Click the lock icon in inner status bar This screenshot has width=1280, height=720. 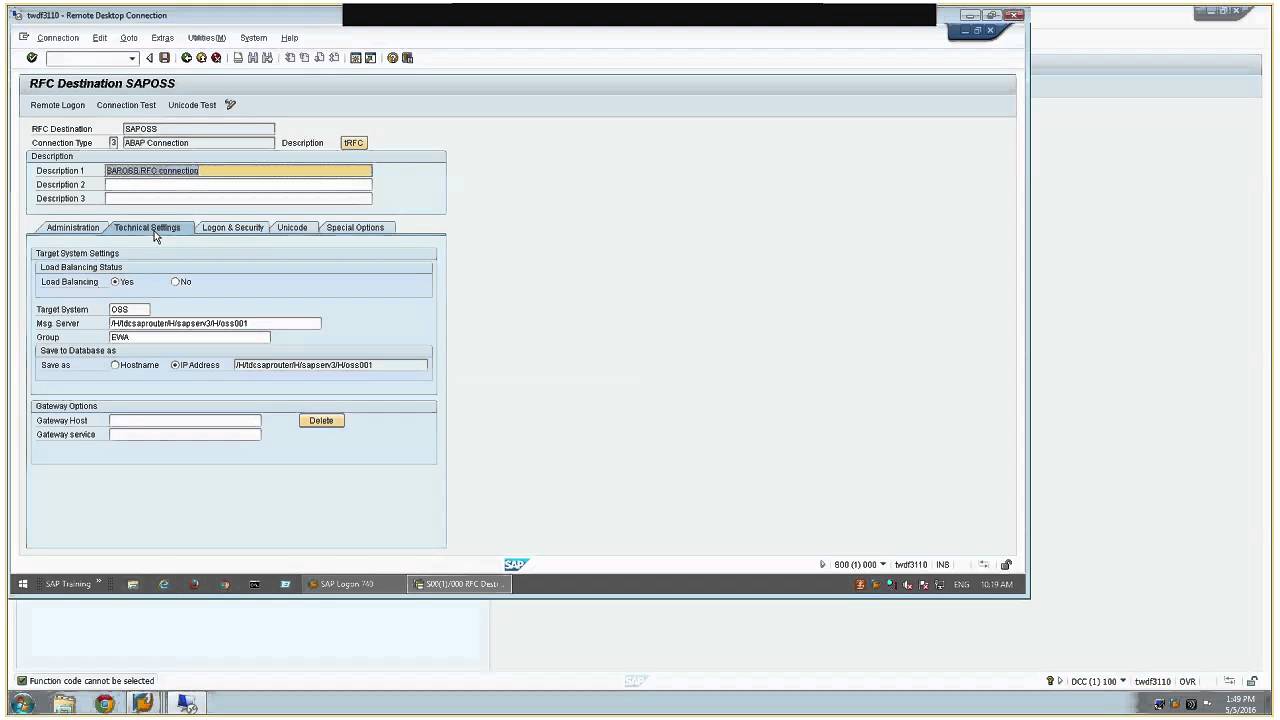[1006, 565]
